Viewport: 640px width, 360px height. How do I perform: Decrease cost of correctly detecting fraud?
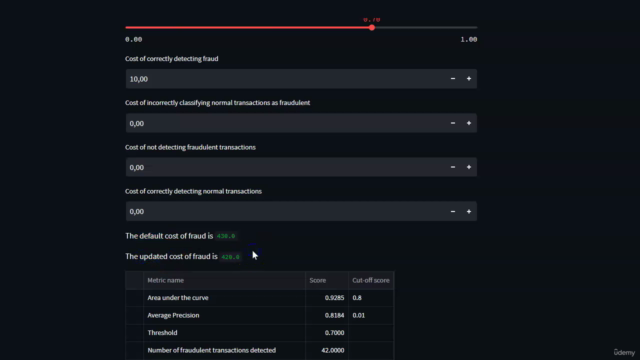(453, 79)
